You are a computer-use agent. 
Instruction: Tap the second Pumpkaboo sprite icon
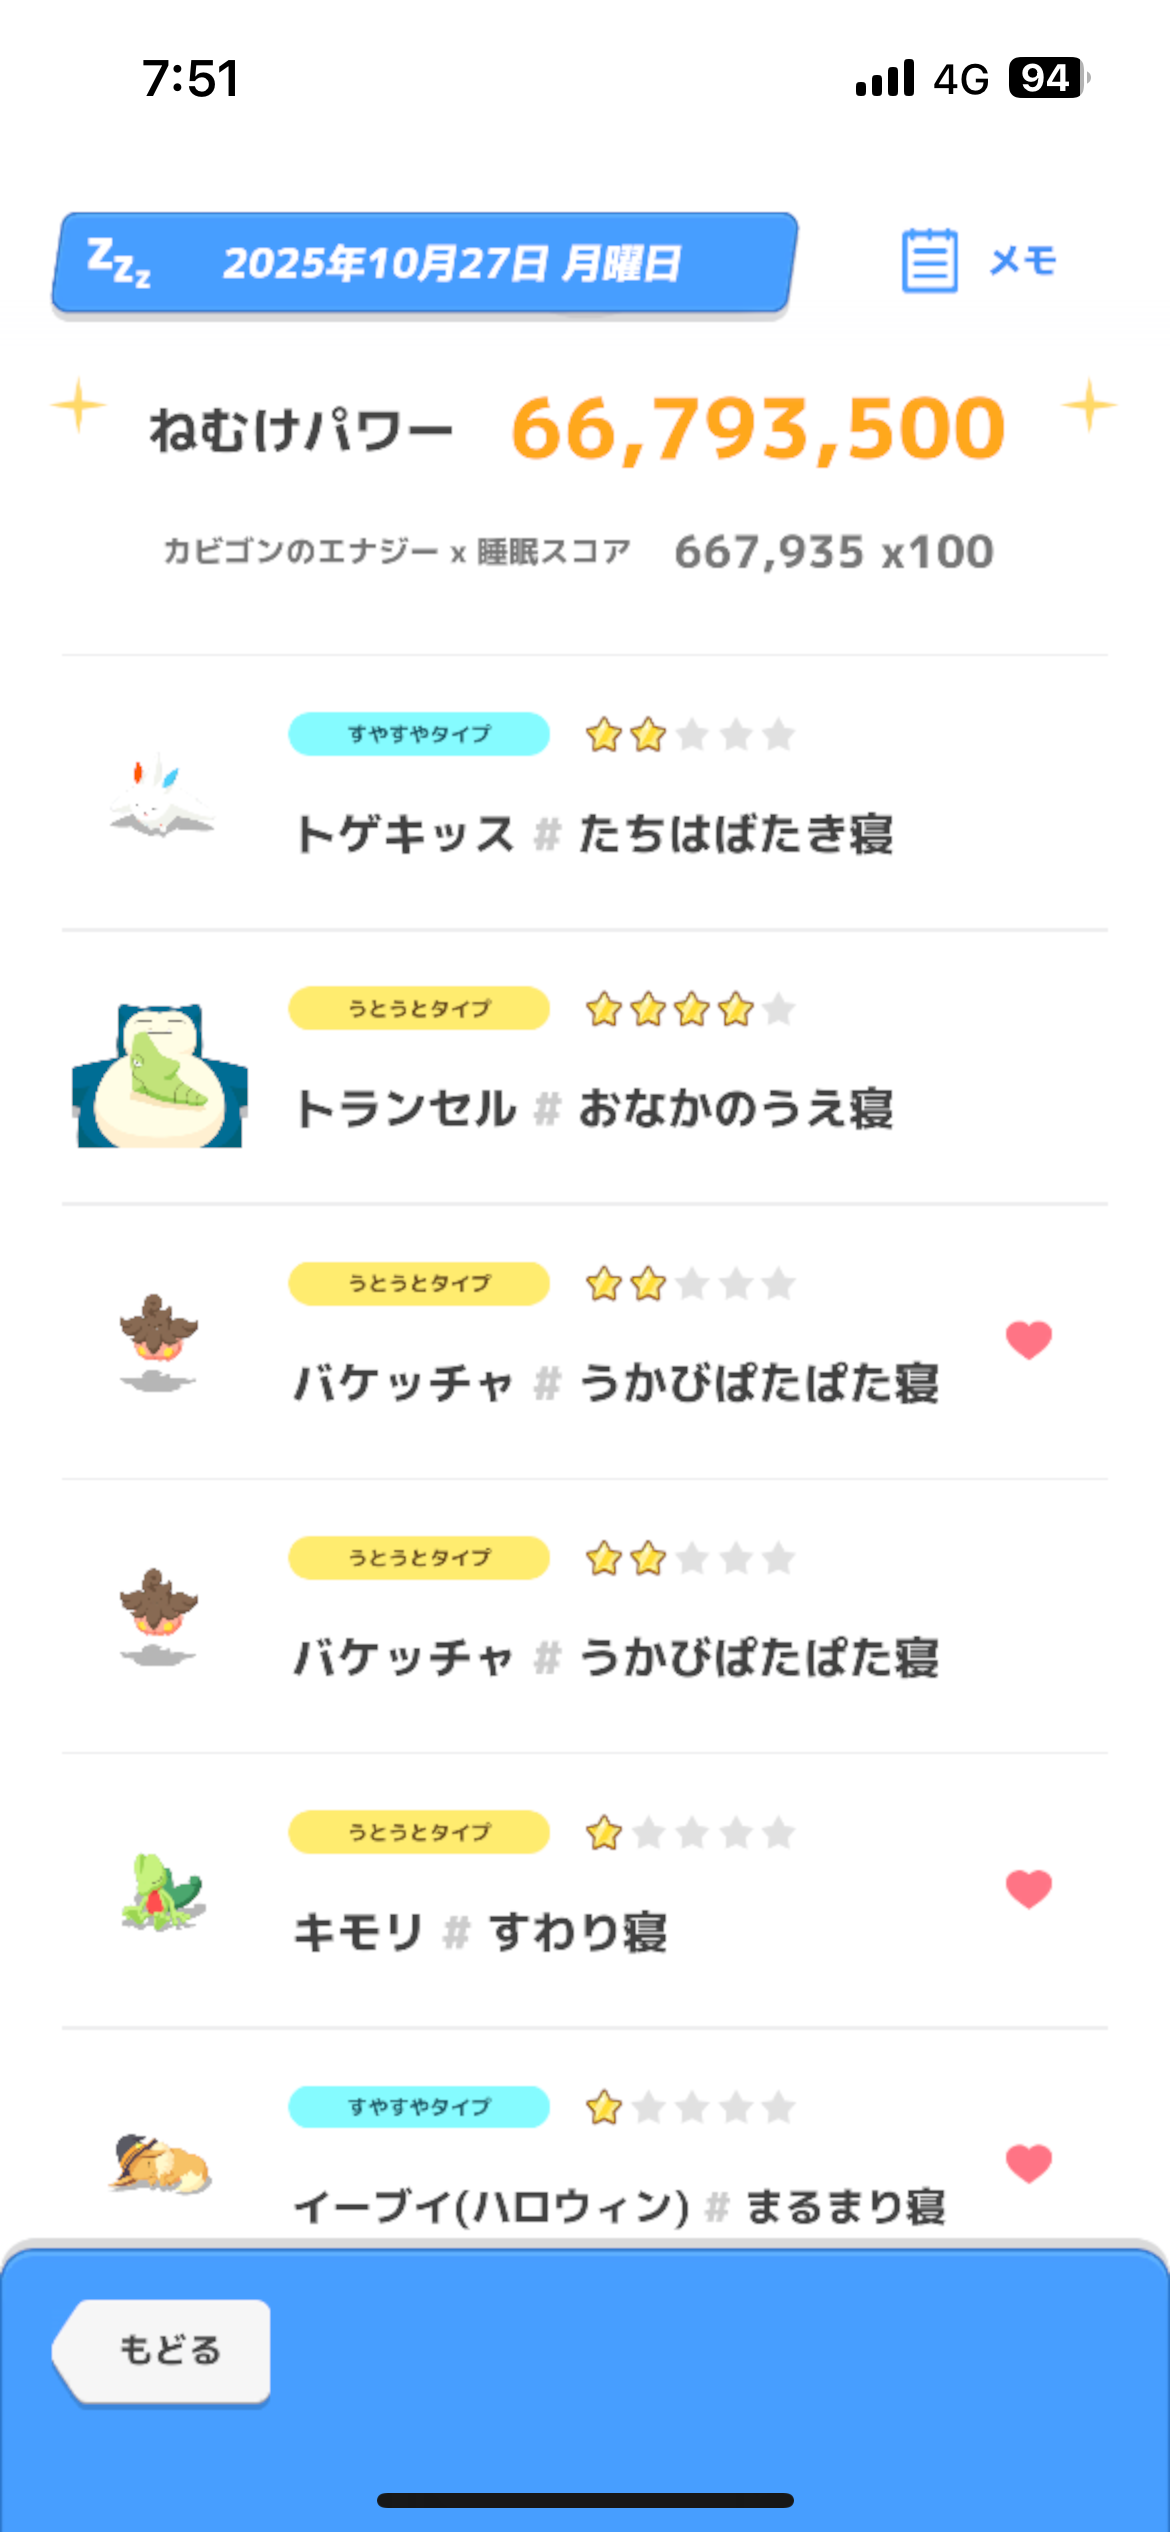click(x=158, y=1616)
